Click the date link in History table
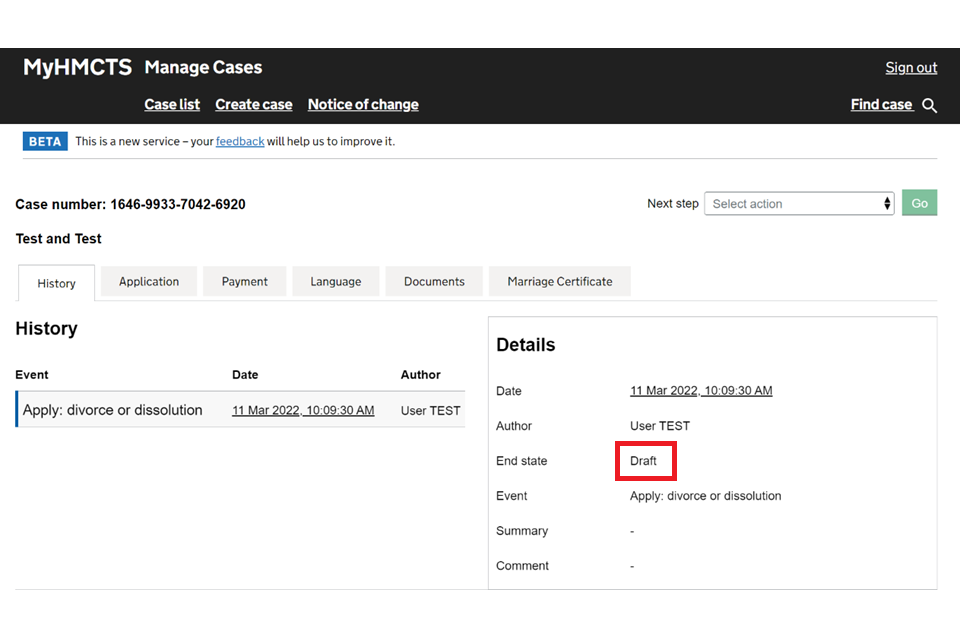This screenshot has width=960, height=640. 303,411
